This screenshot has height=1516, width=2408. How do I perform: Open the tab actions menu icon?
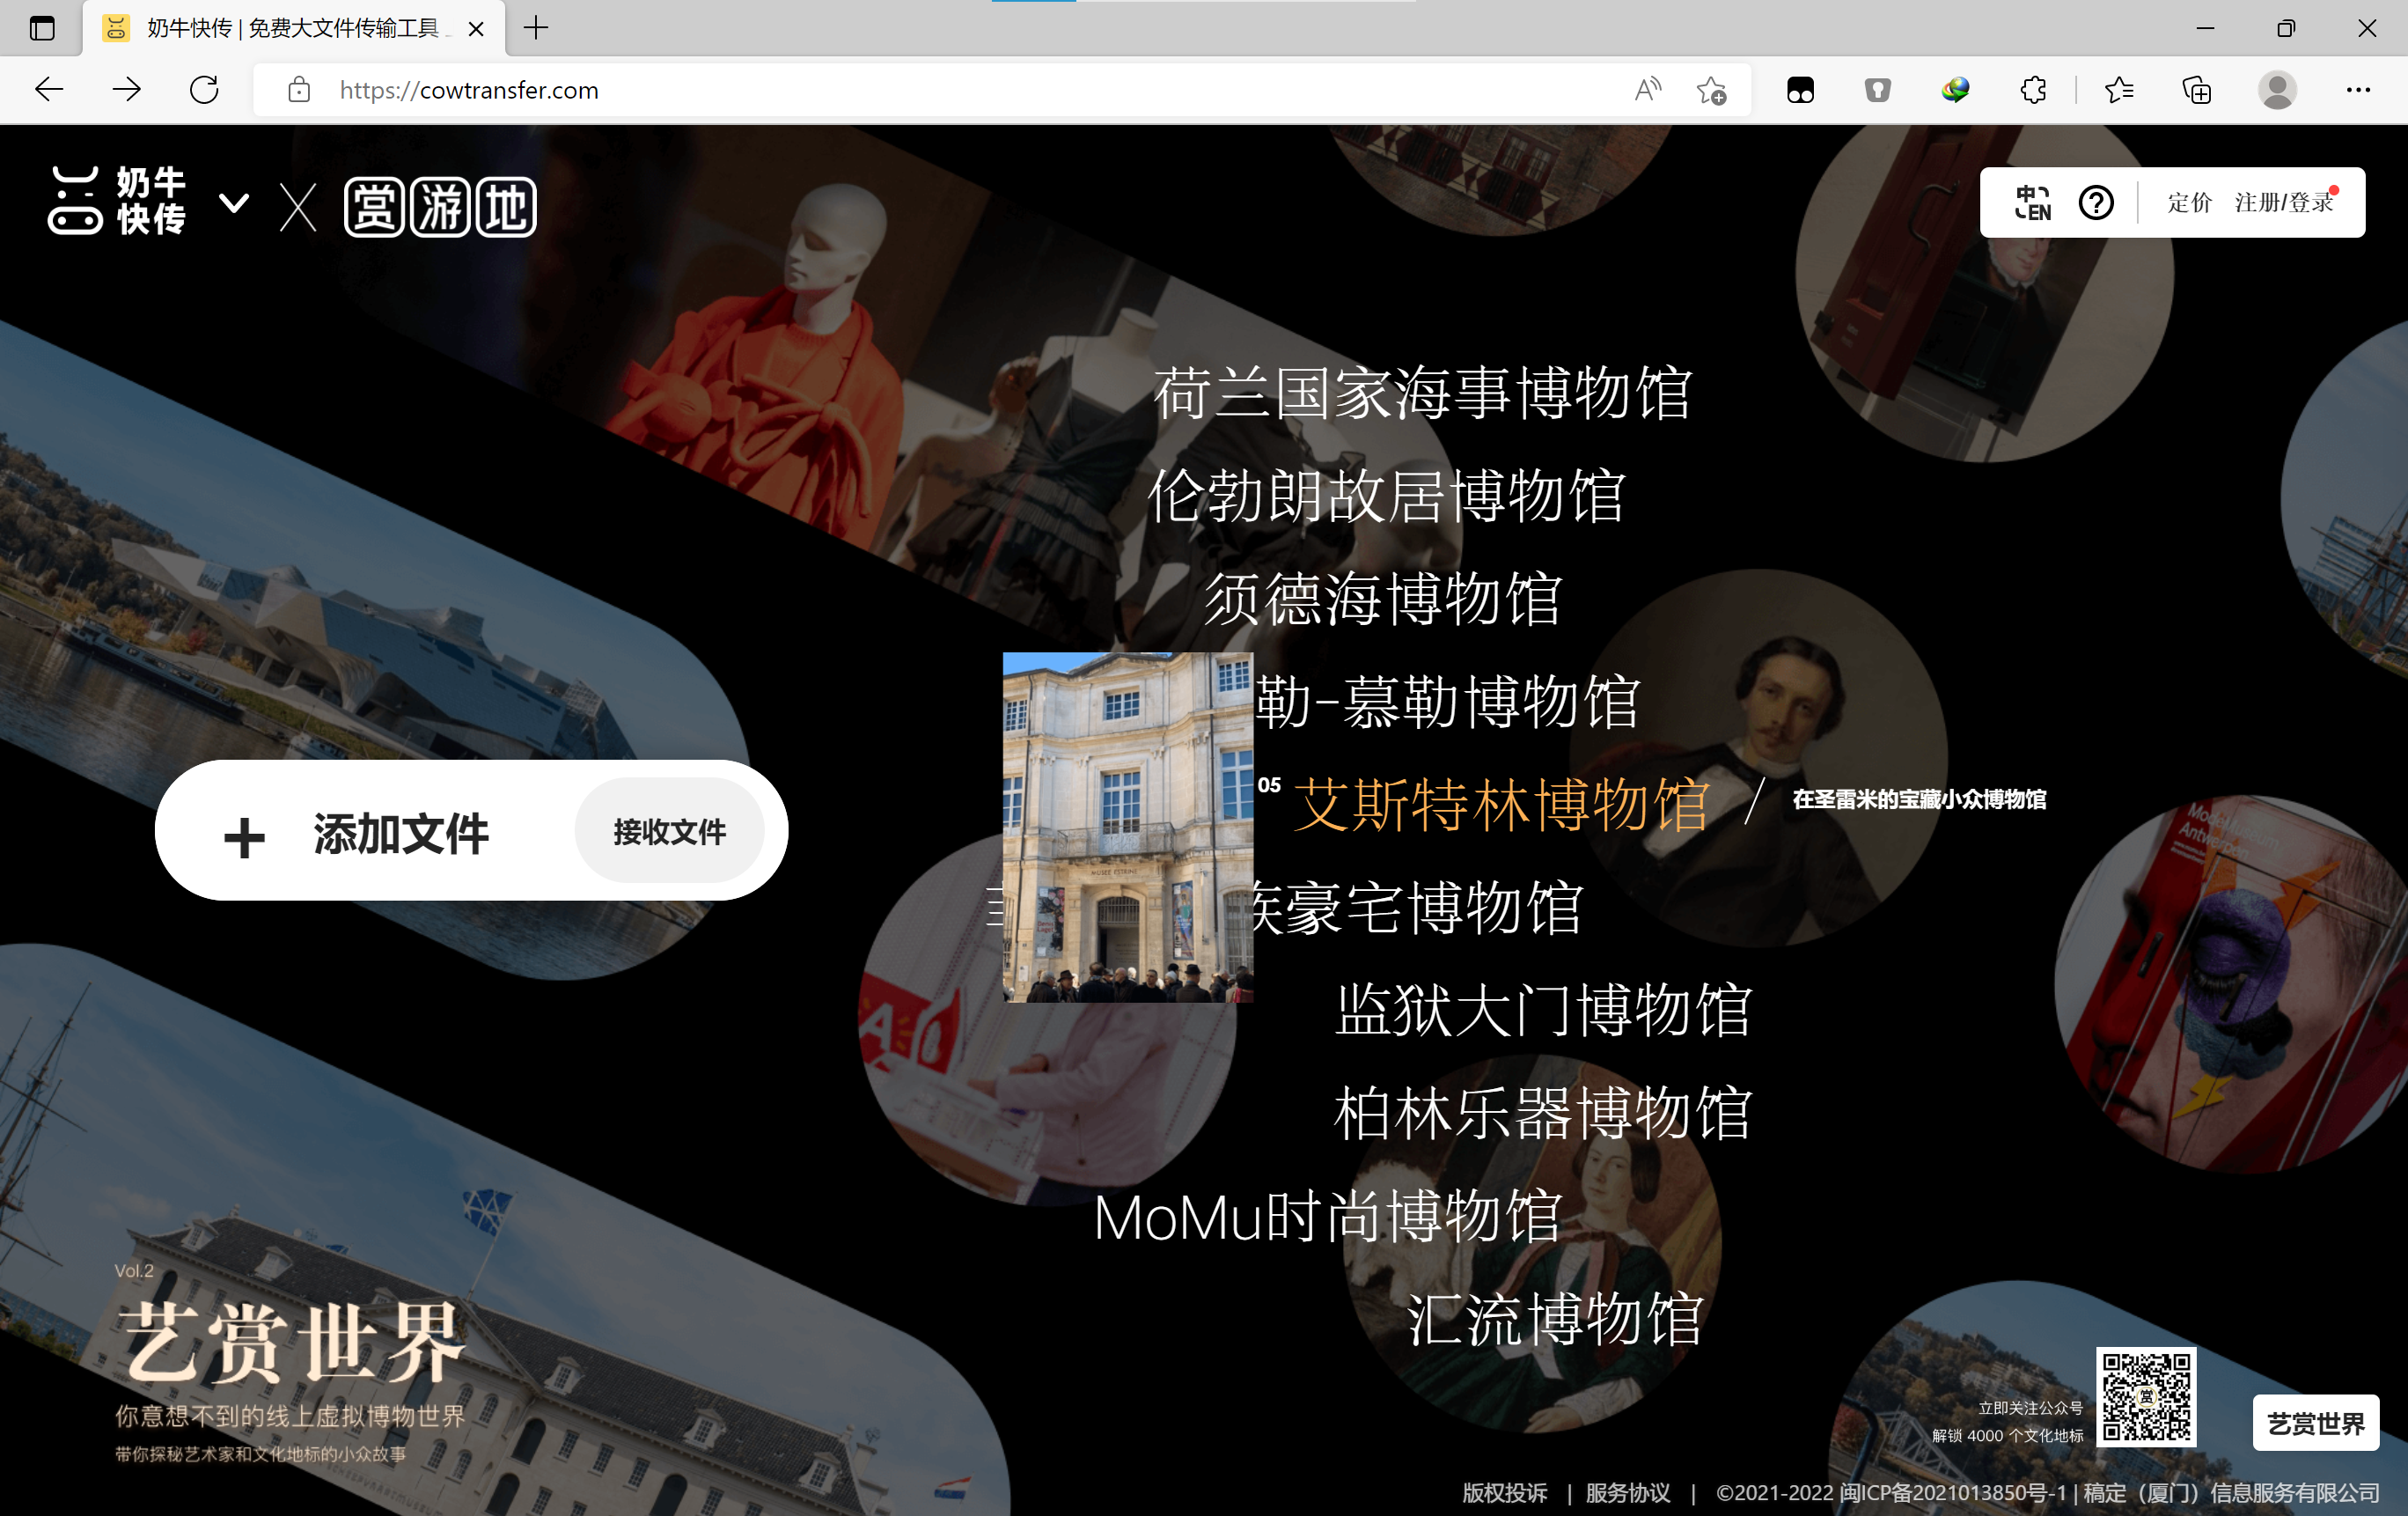[x=42, y=28]
